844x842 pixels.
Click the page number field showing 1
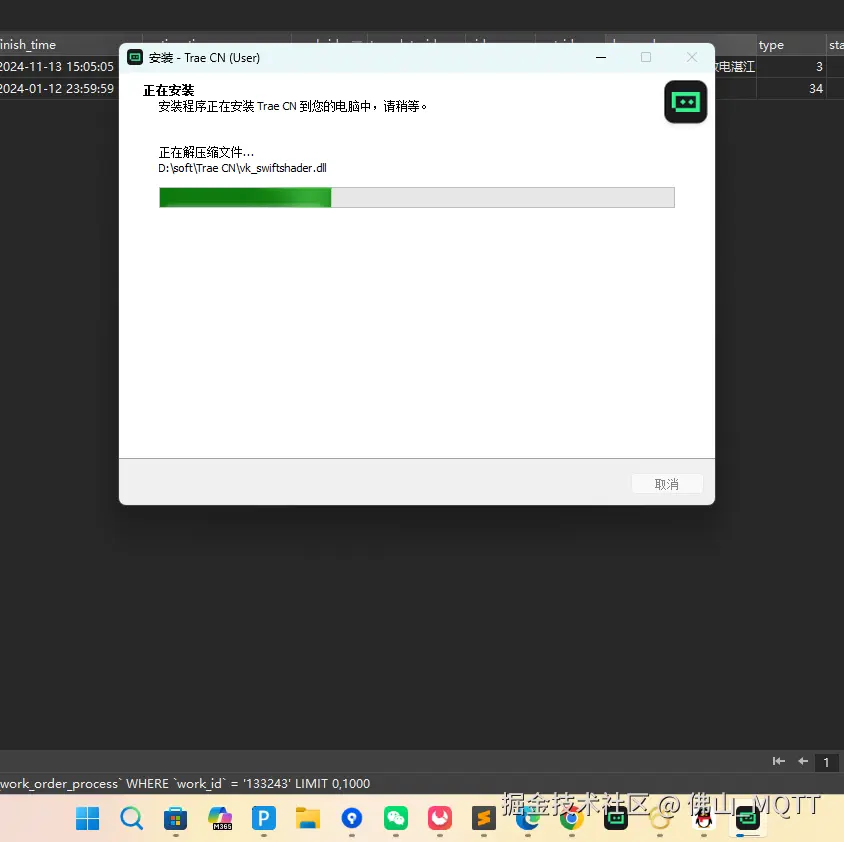[x=826, y=763]
